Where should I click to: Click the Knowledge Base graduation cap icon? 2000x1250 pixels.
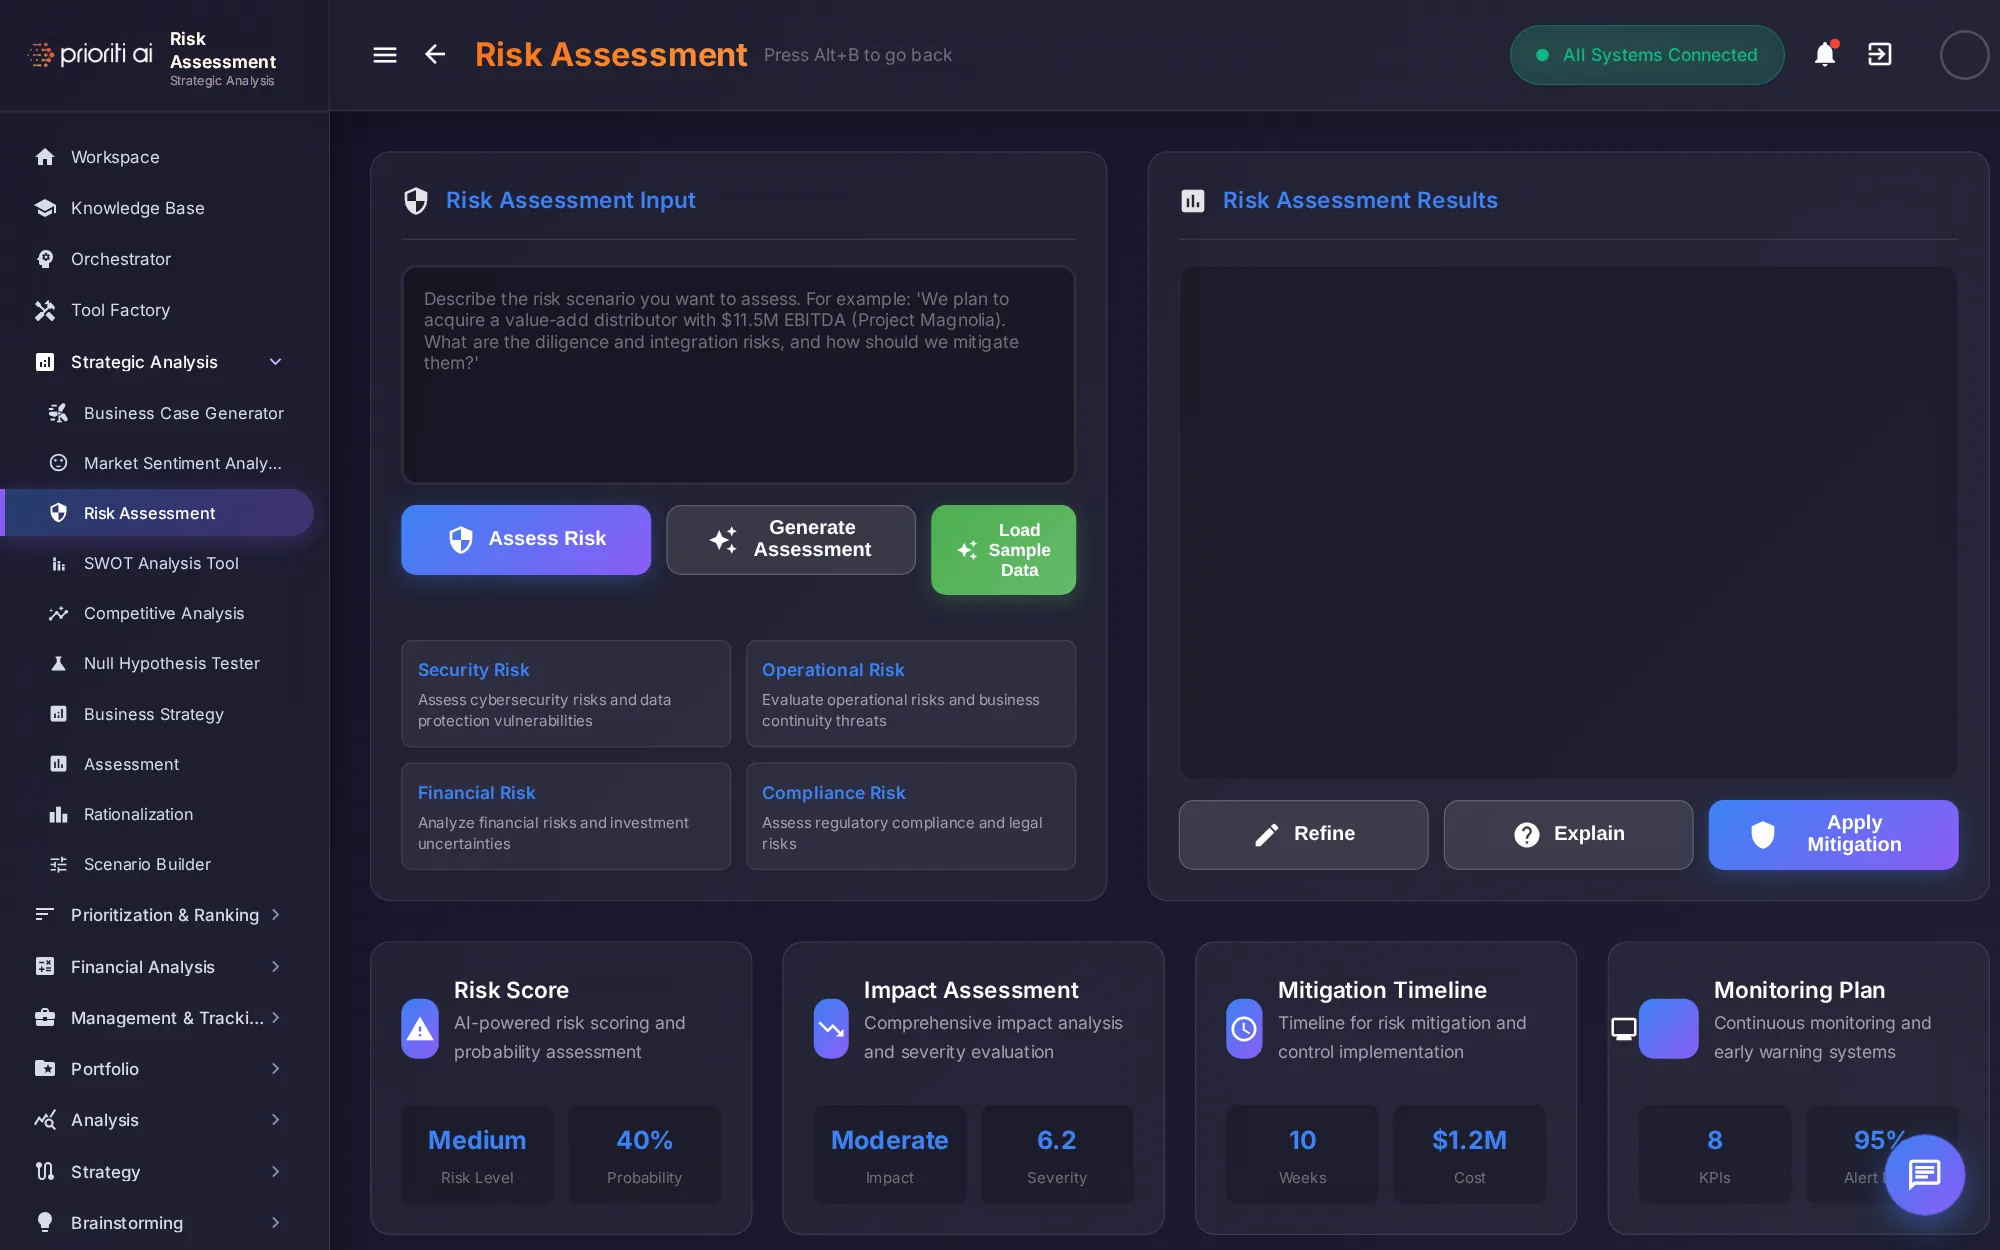pyautogui.click(x=45, y=208)
